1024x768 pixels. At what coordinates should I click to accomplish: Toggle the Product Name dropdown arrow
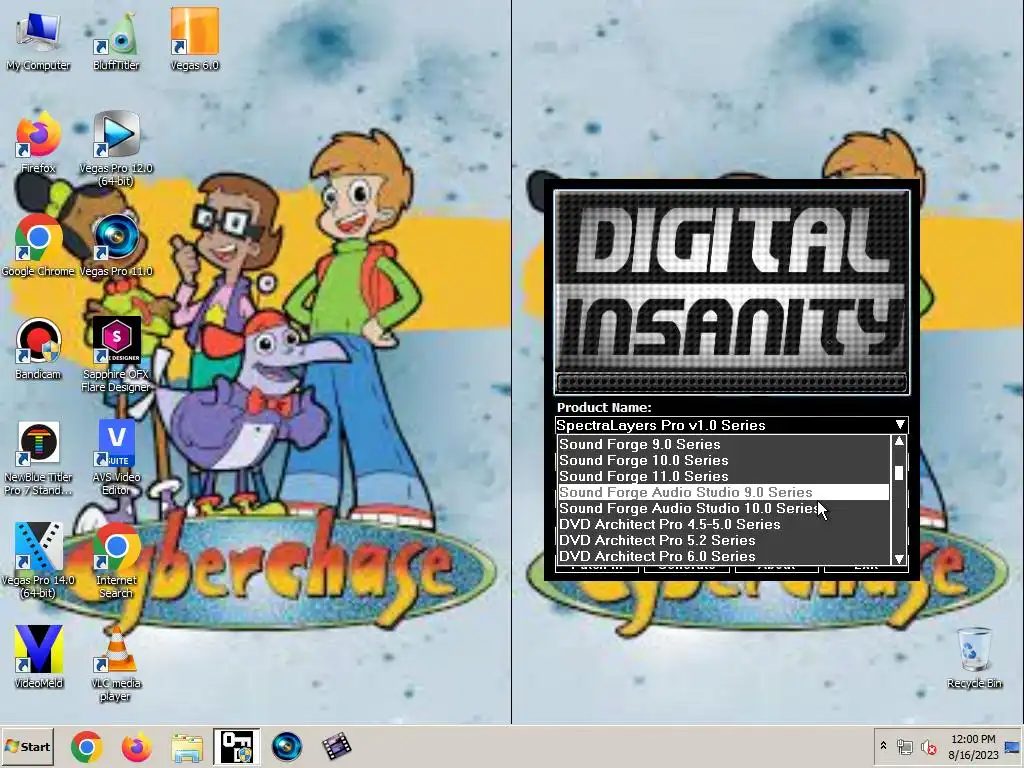pos(900,425)
